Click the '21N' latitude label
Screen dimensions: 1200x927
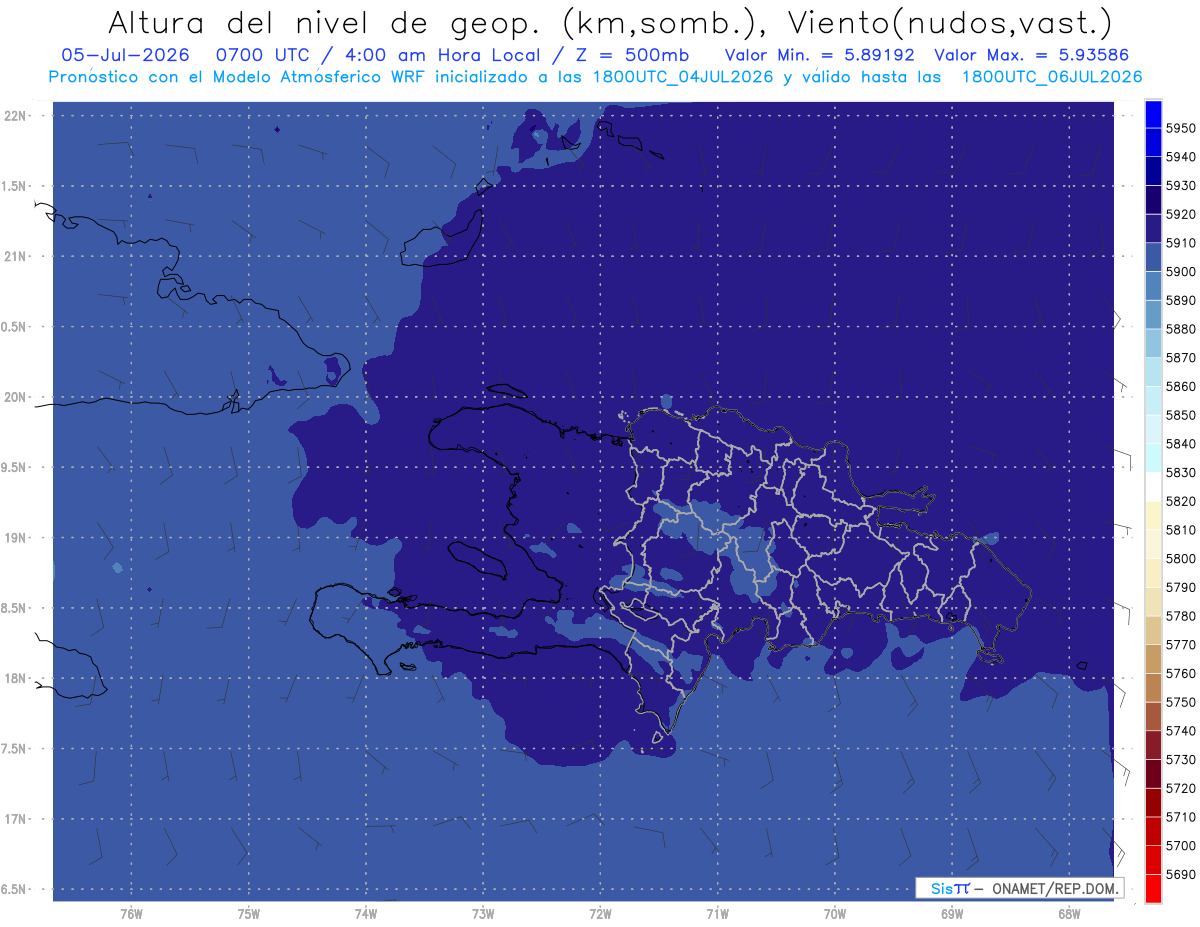point(15,256)
